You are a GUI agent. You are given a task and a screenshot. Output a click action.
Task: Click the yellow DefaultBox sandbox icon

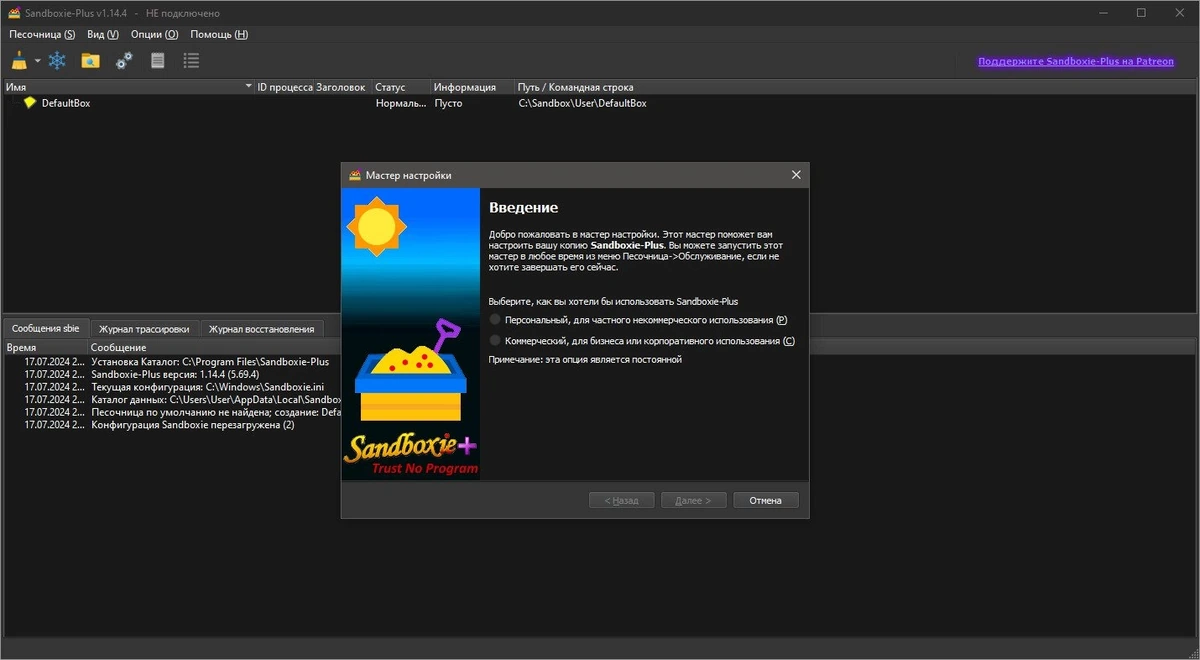(30, 103)
